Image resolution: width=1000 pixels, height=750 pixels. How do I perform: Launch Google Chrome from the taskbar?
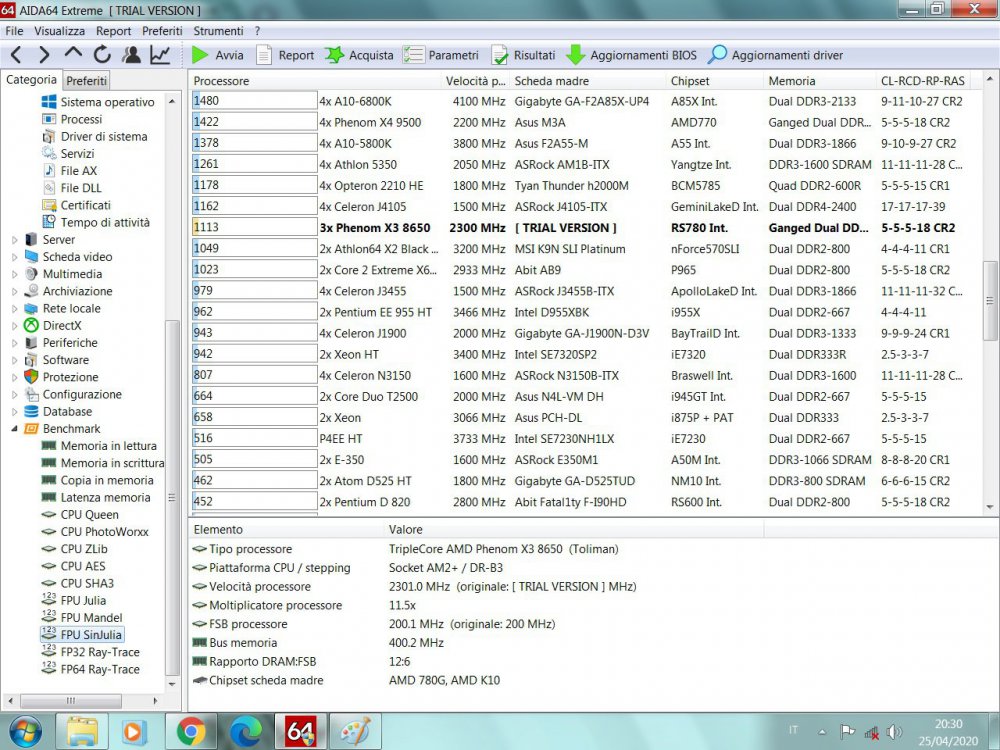[x=191, y=731]
